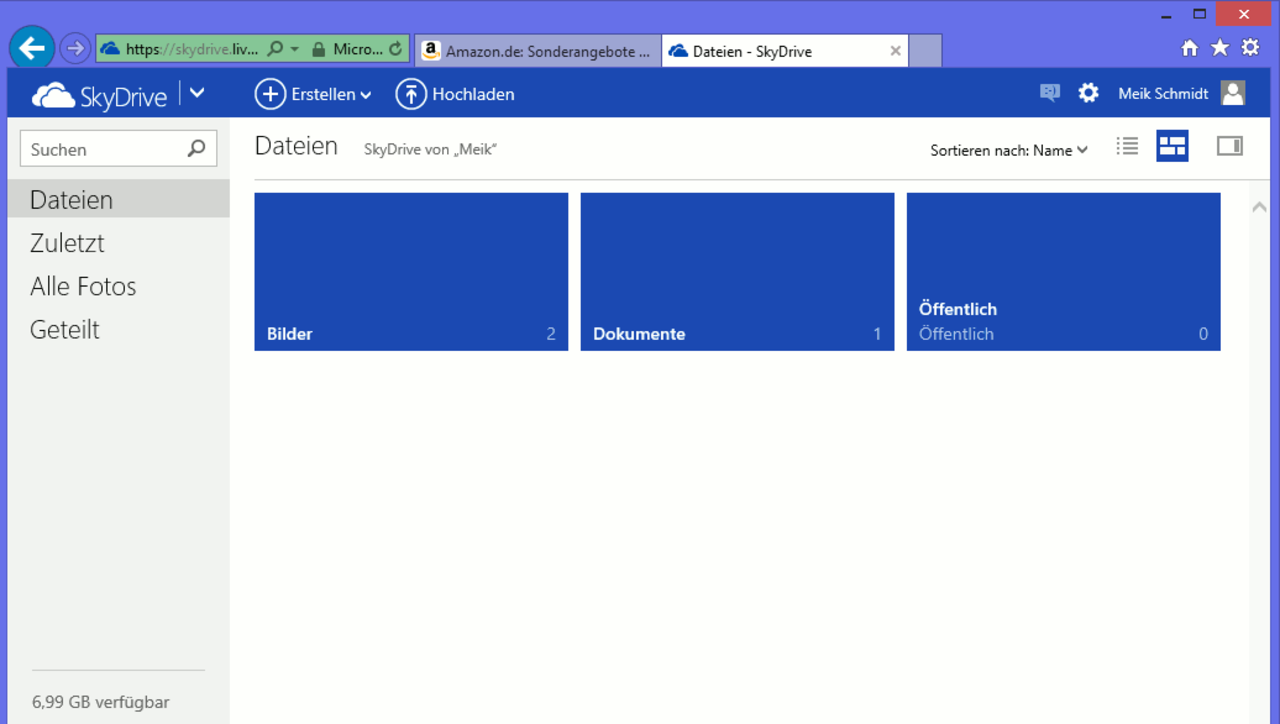The image size is (1280, 724).
Task: Open the Bilder folder tile
Action: [411, 272]
